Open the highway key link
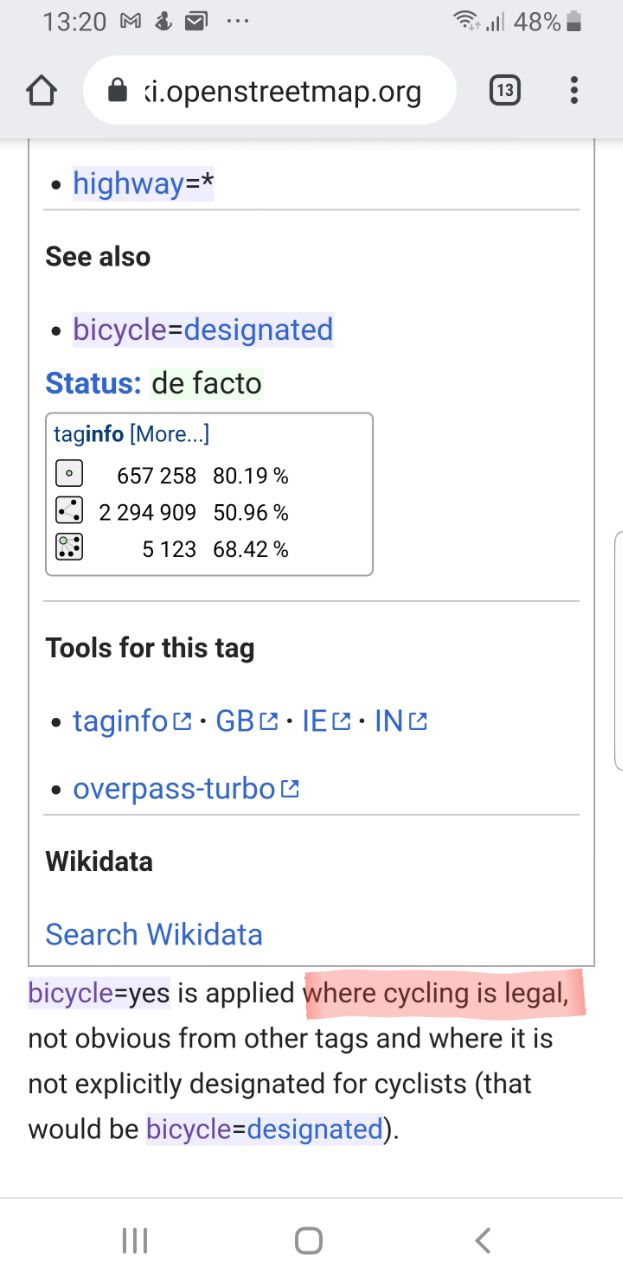The image size is (623, 1280). pos(128,184)
